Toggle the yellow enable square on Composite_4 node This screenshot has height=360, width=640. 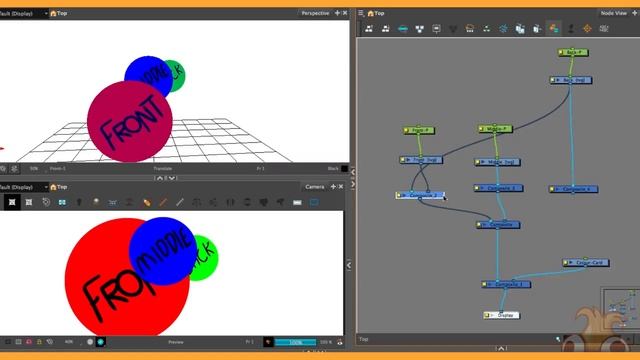pos(552,189)
